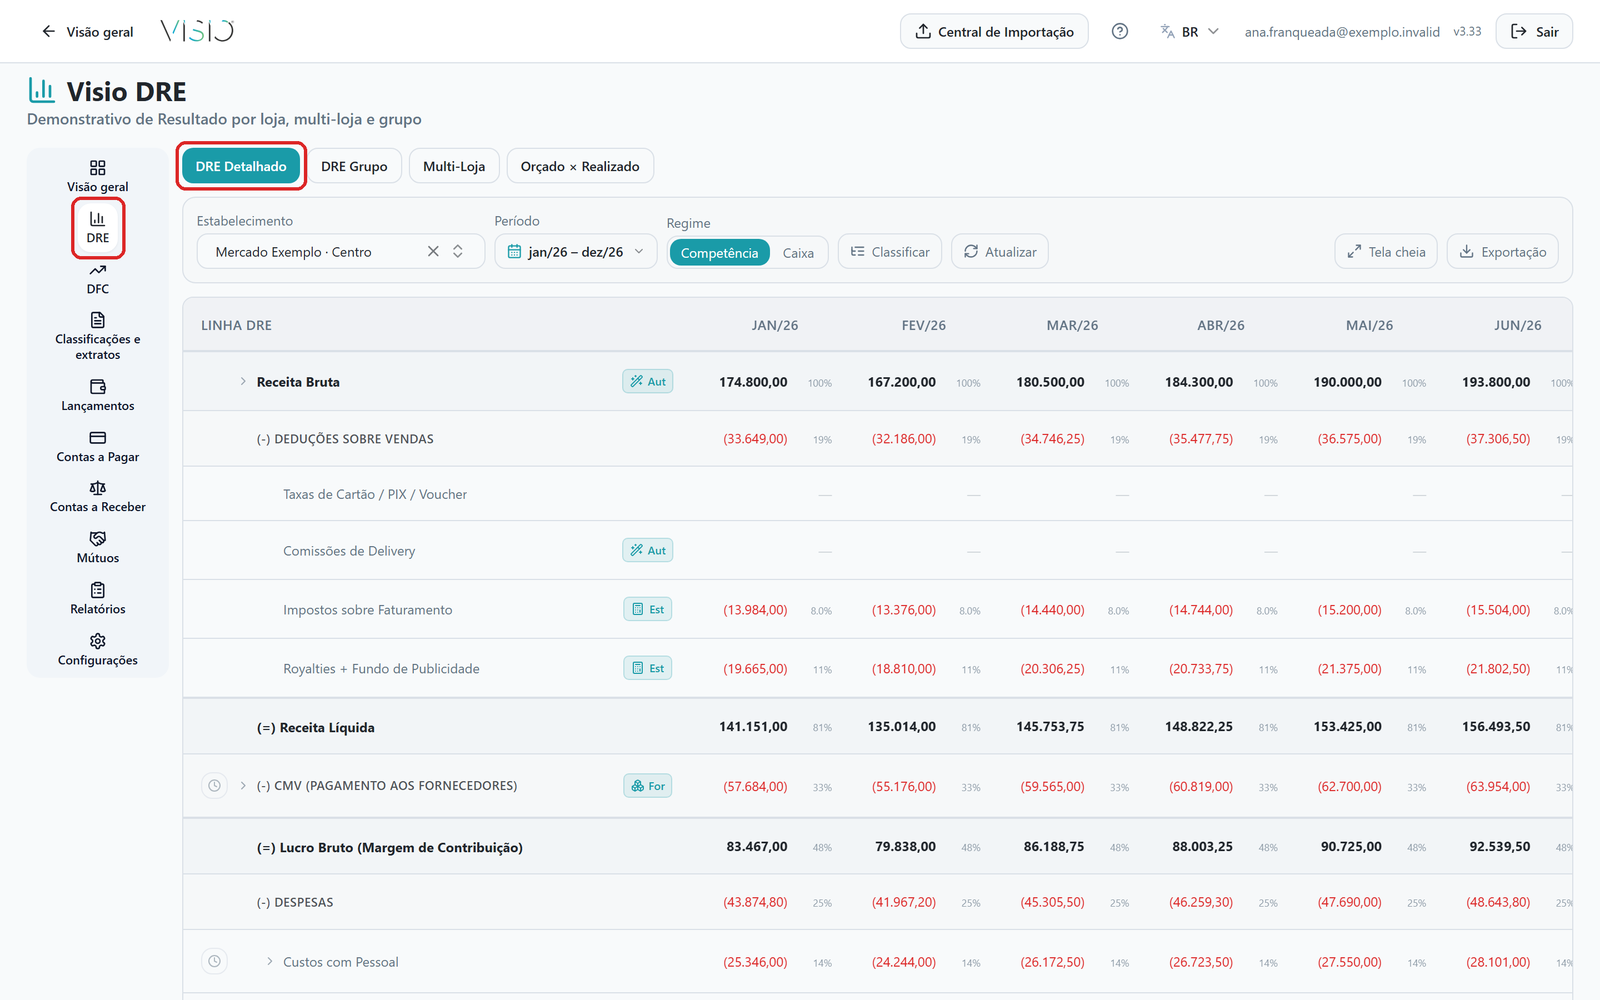1600x1000 pixels.
Task: Expand the Custos com Pessoal row
Action: 270,962
